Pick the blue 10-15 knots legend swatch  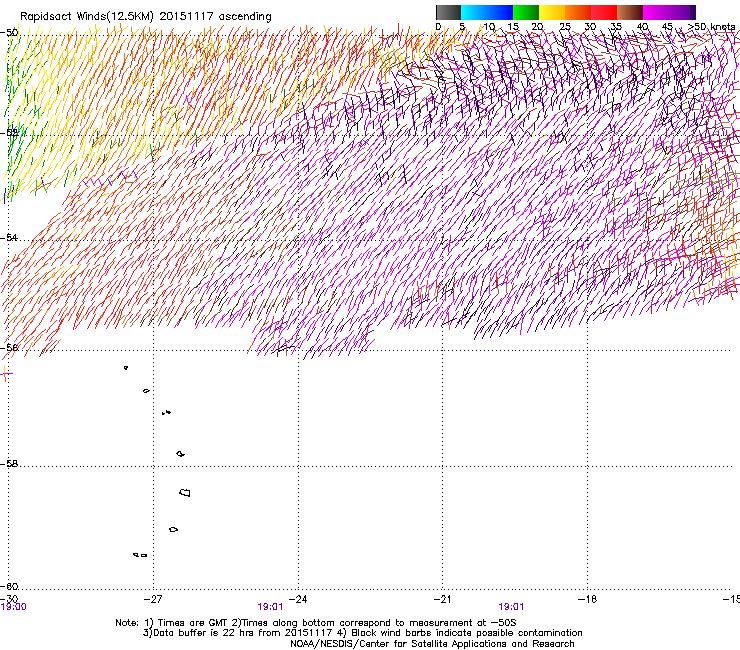pyautogui.click(x=500, y=12)
